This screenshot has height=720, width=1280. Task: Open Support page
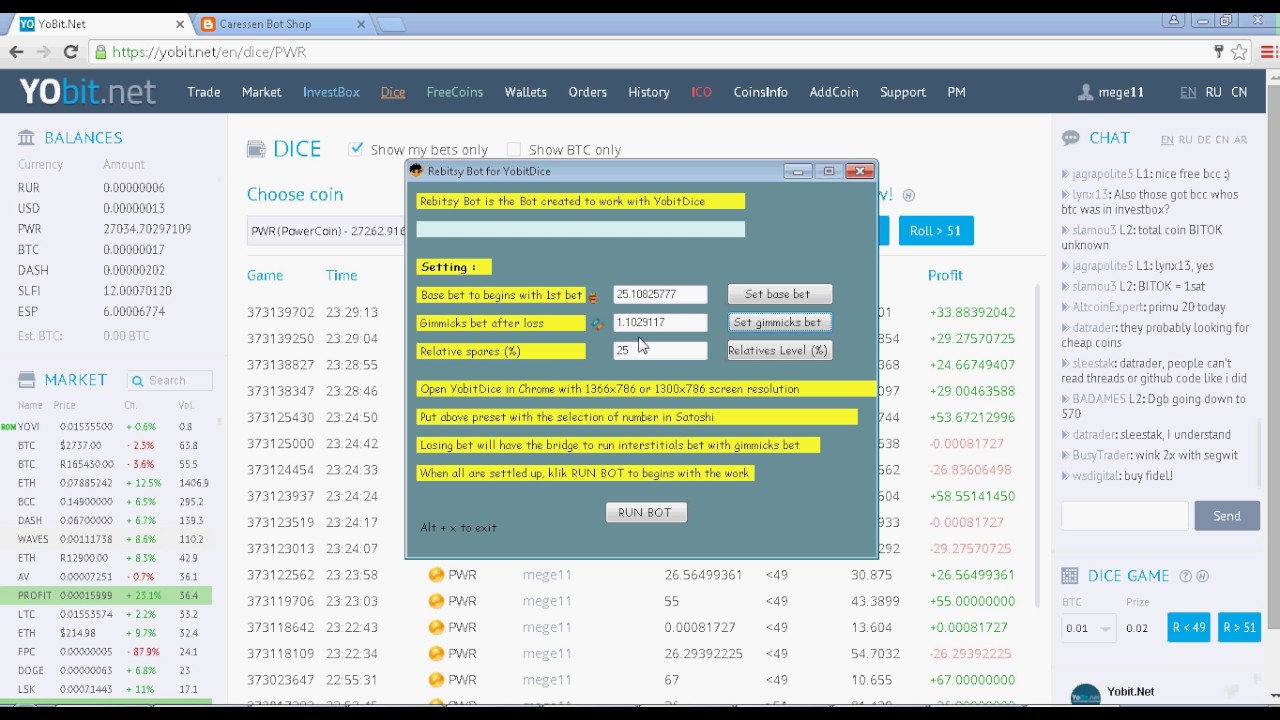tap(903, 92)
